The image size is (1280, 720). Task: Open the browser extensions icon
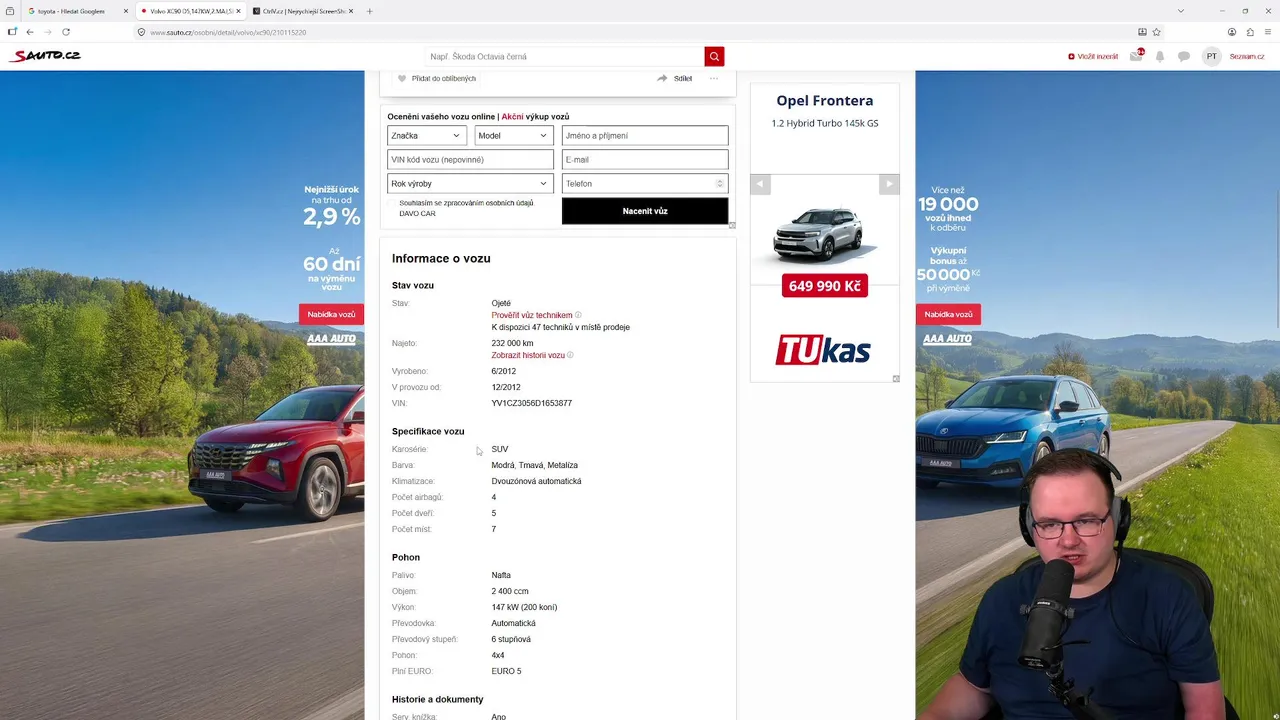[x=1250, y=32]
